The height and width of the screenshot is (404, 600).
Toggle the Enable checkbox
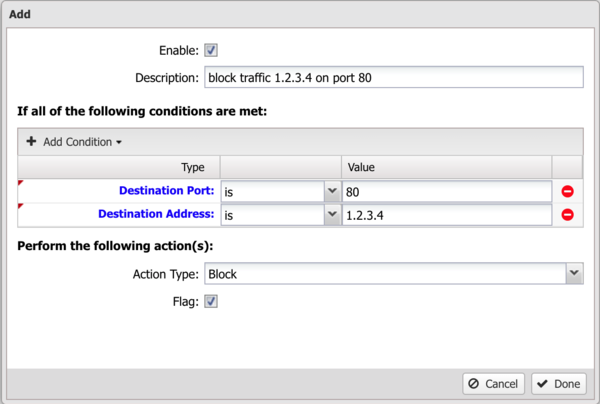pos(211,50)
